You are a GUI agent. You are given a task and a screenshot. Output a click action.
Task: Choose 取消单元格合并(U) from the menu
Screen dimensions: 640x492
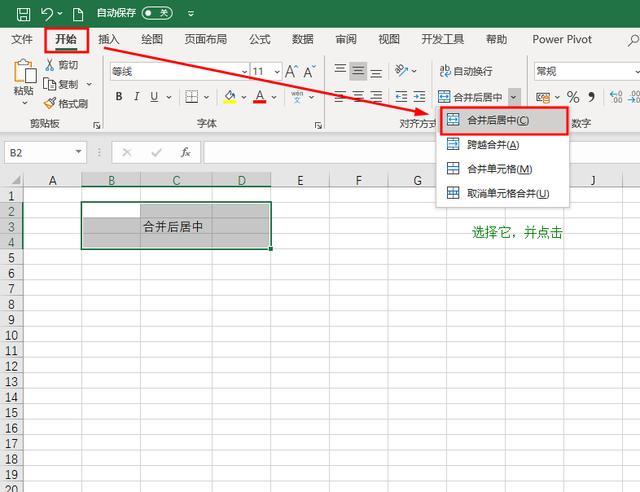502,194
